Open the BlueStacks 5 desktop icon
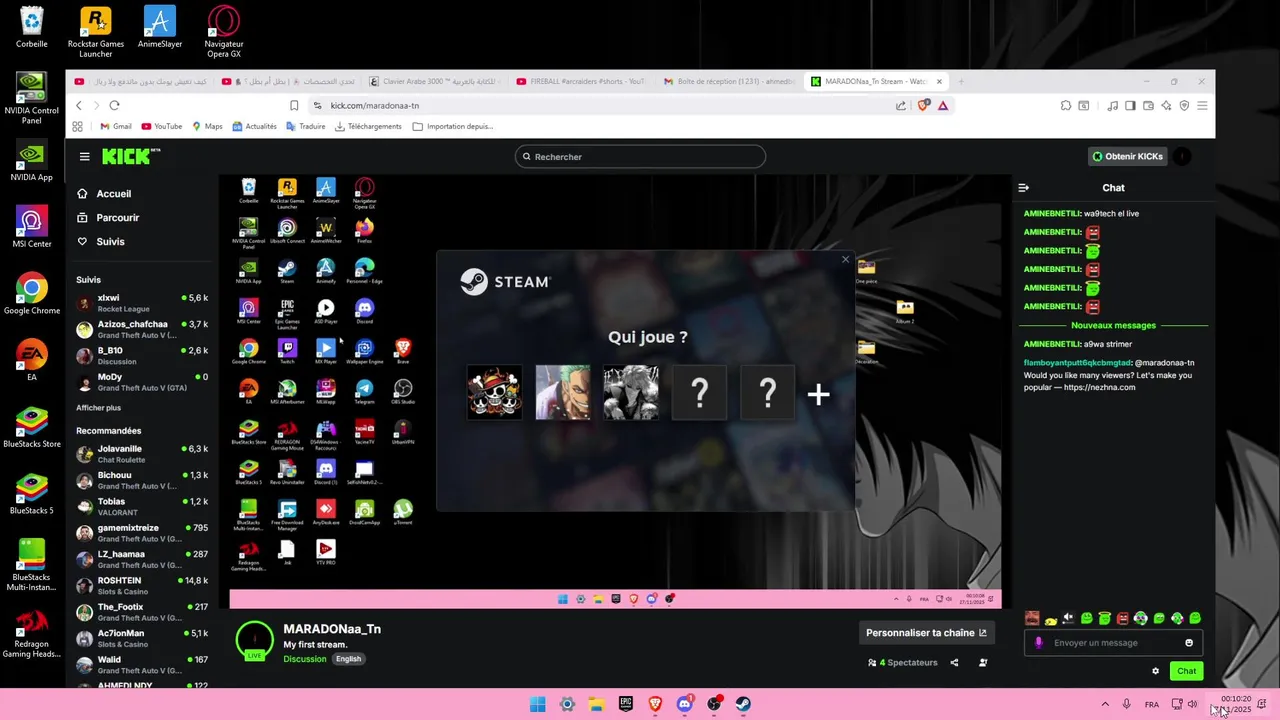 tap(31, 494)
